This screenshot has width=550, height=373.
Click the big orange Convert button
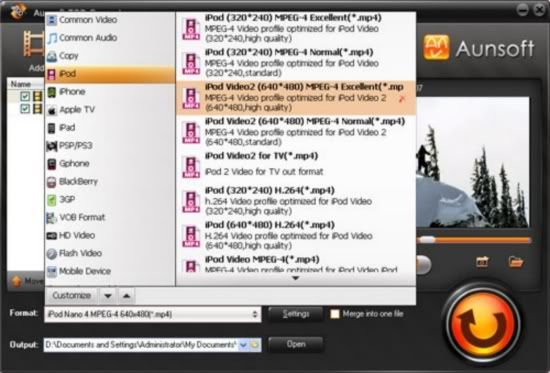click(482, 325)
